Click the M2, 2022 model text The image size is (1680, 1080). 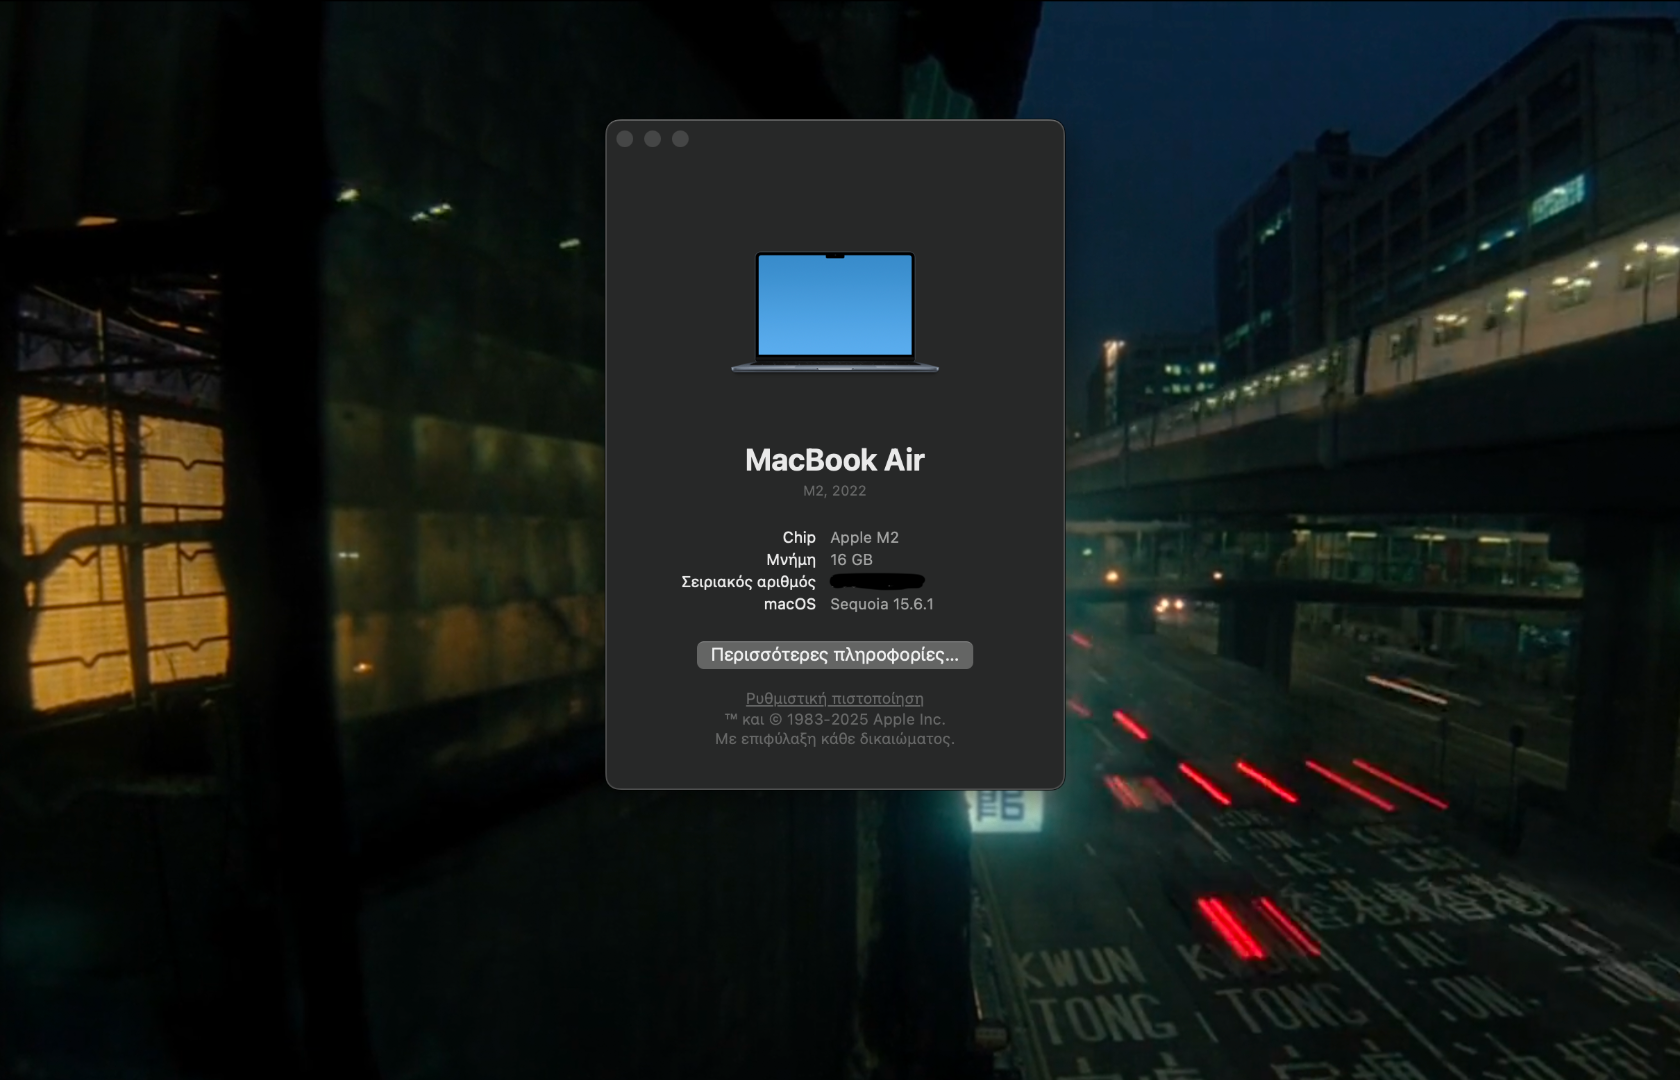click(x=834, y=491)
